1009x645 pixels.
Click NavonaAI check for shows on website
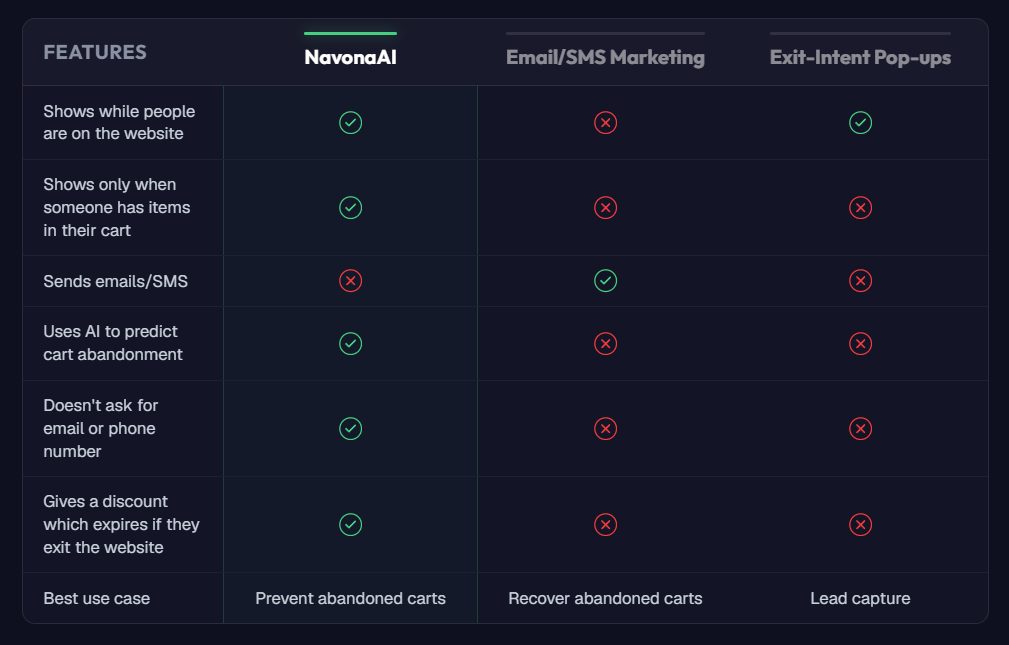click(350, 122)
